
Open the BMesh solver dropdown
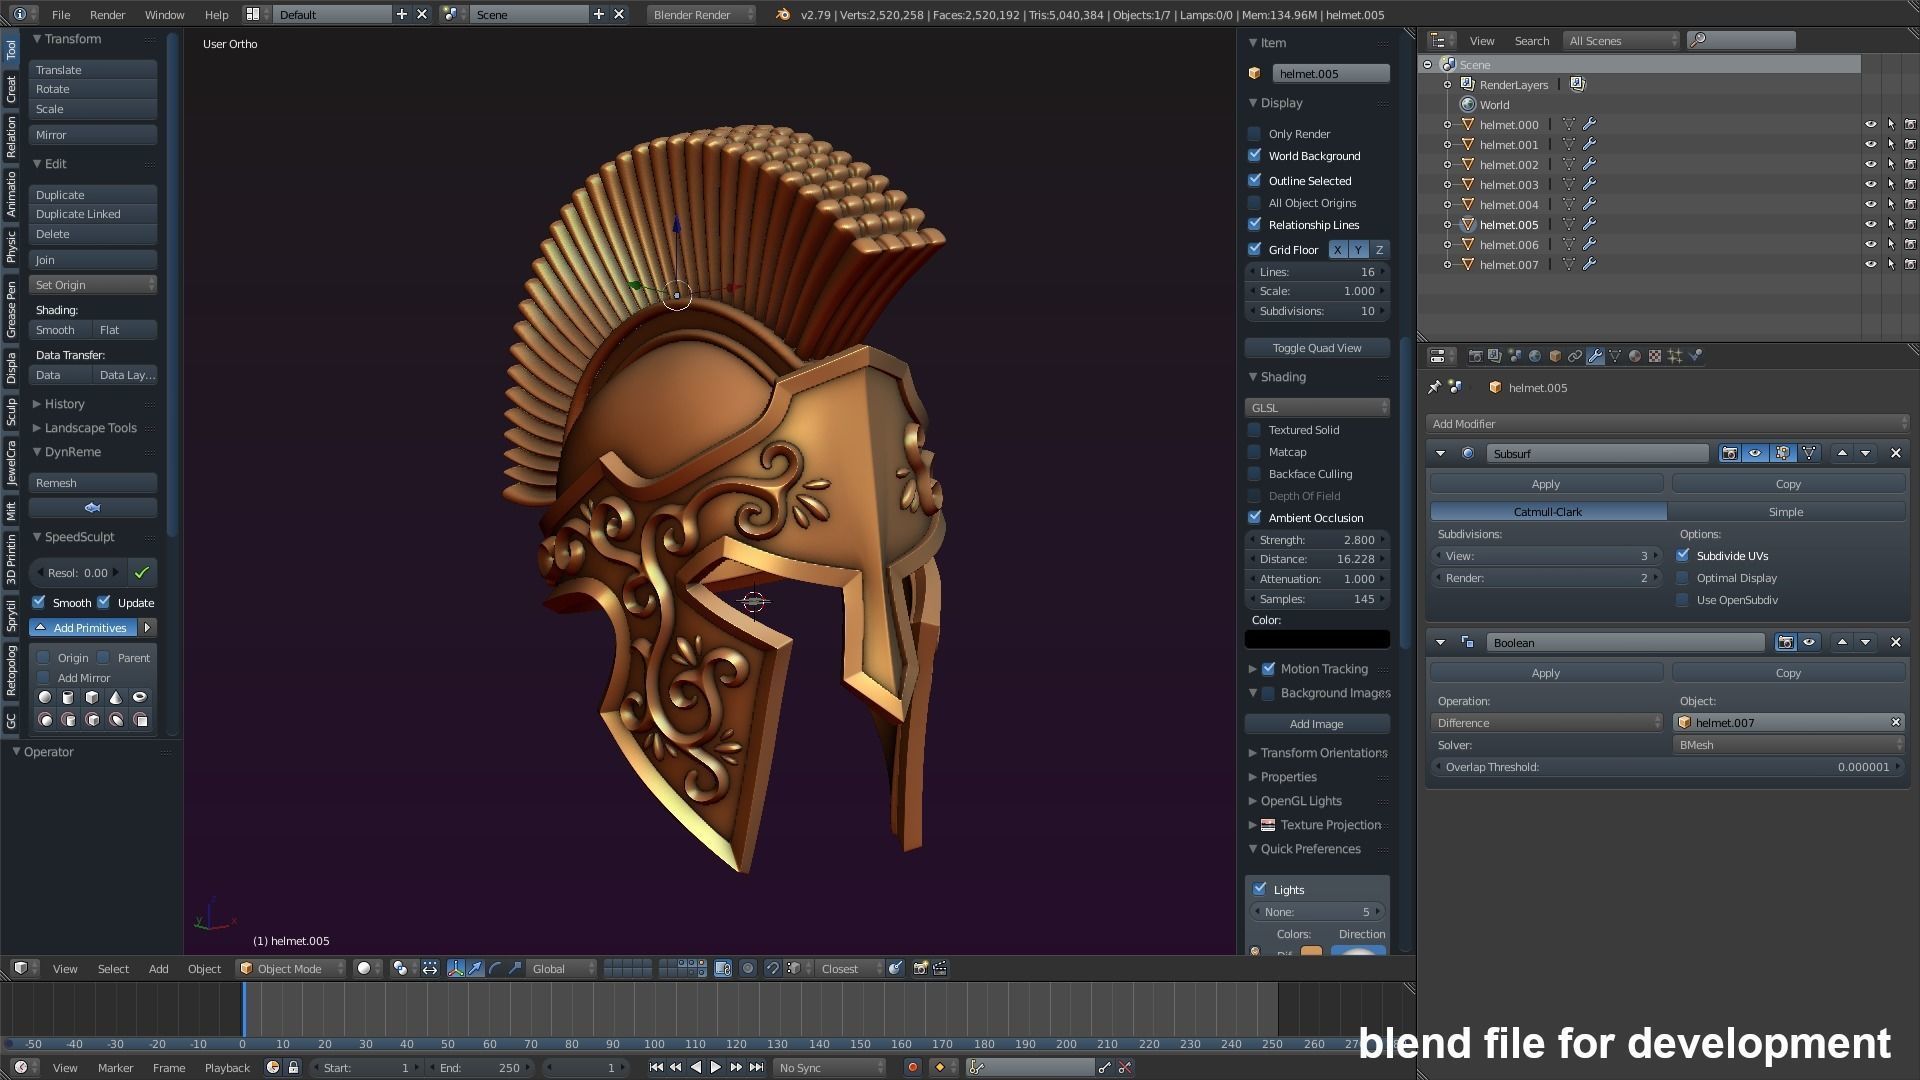(1788, 744)
